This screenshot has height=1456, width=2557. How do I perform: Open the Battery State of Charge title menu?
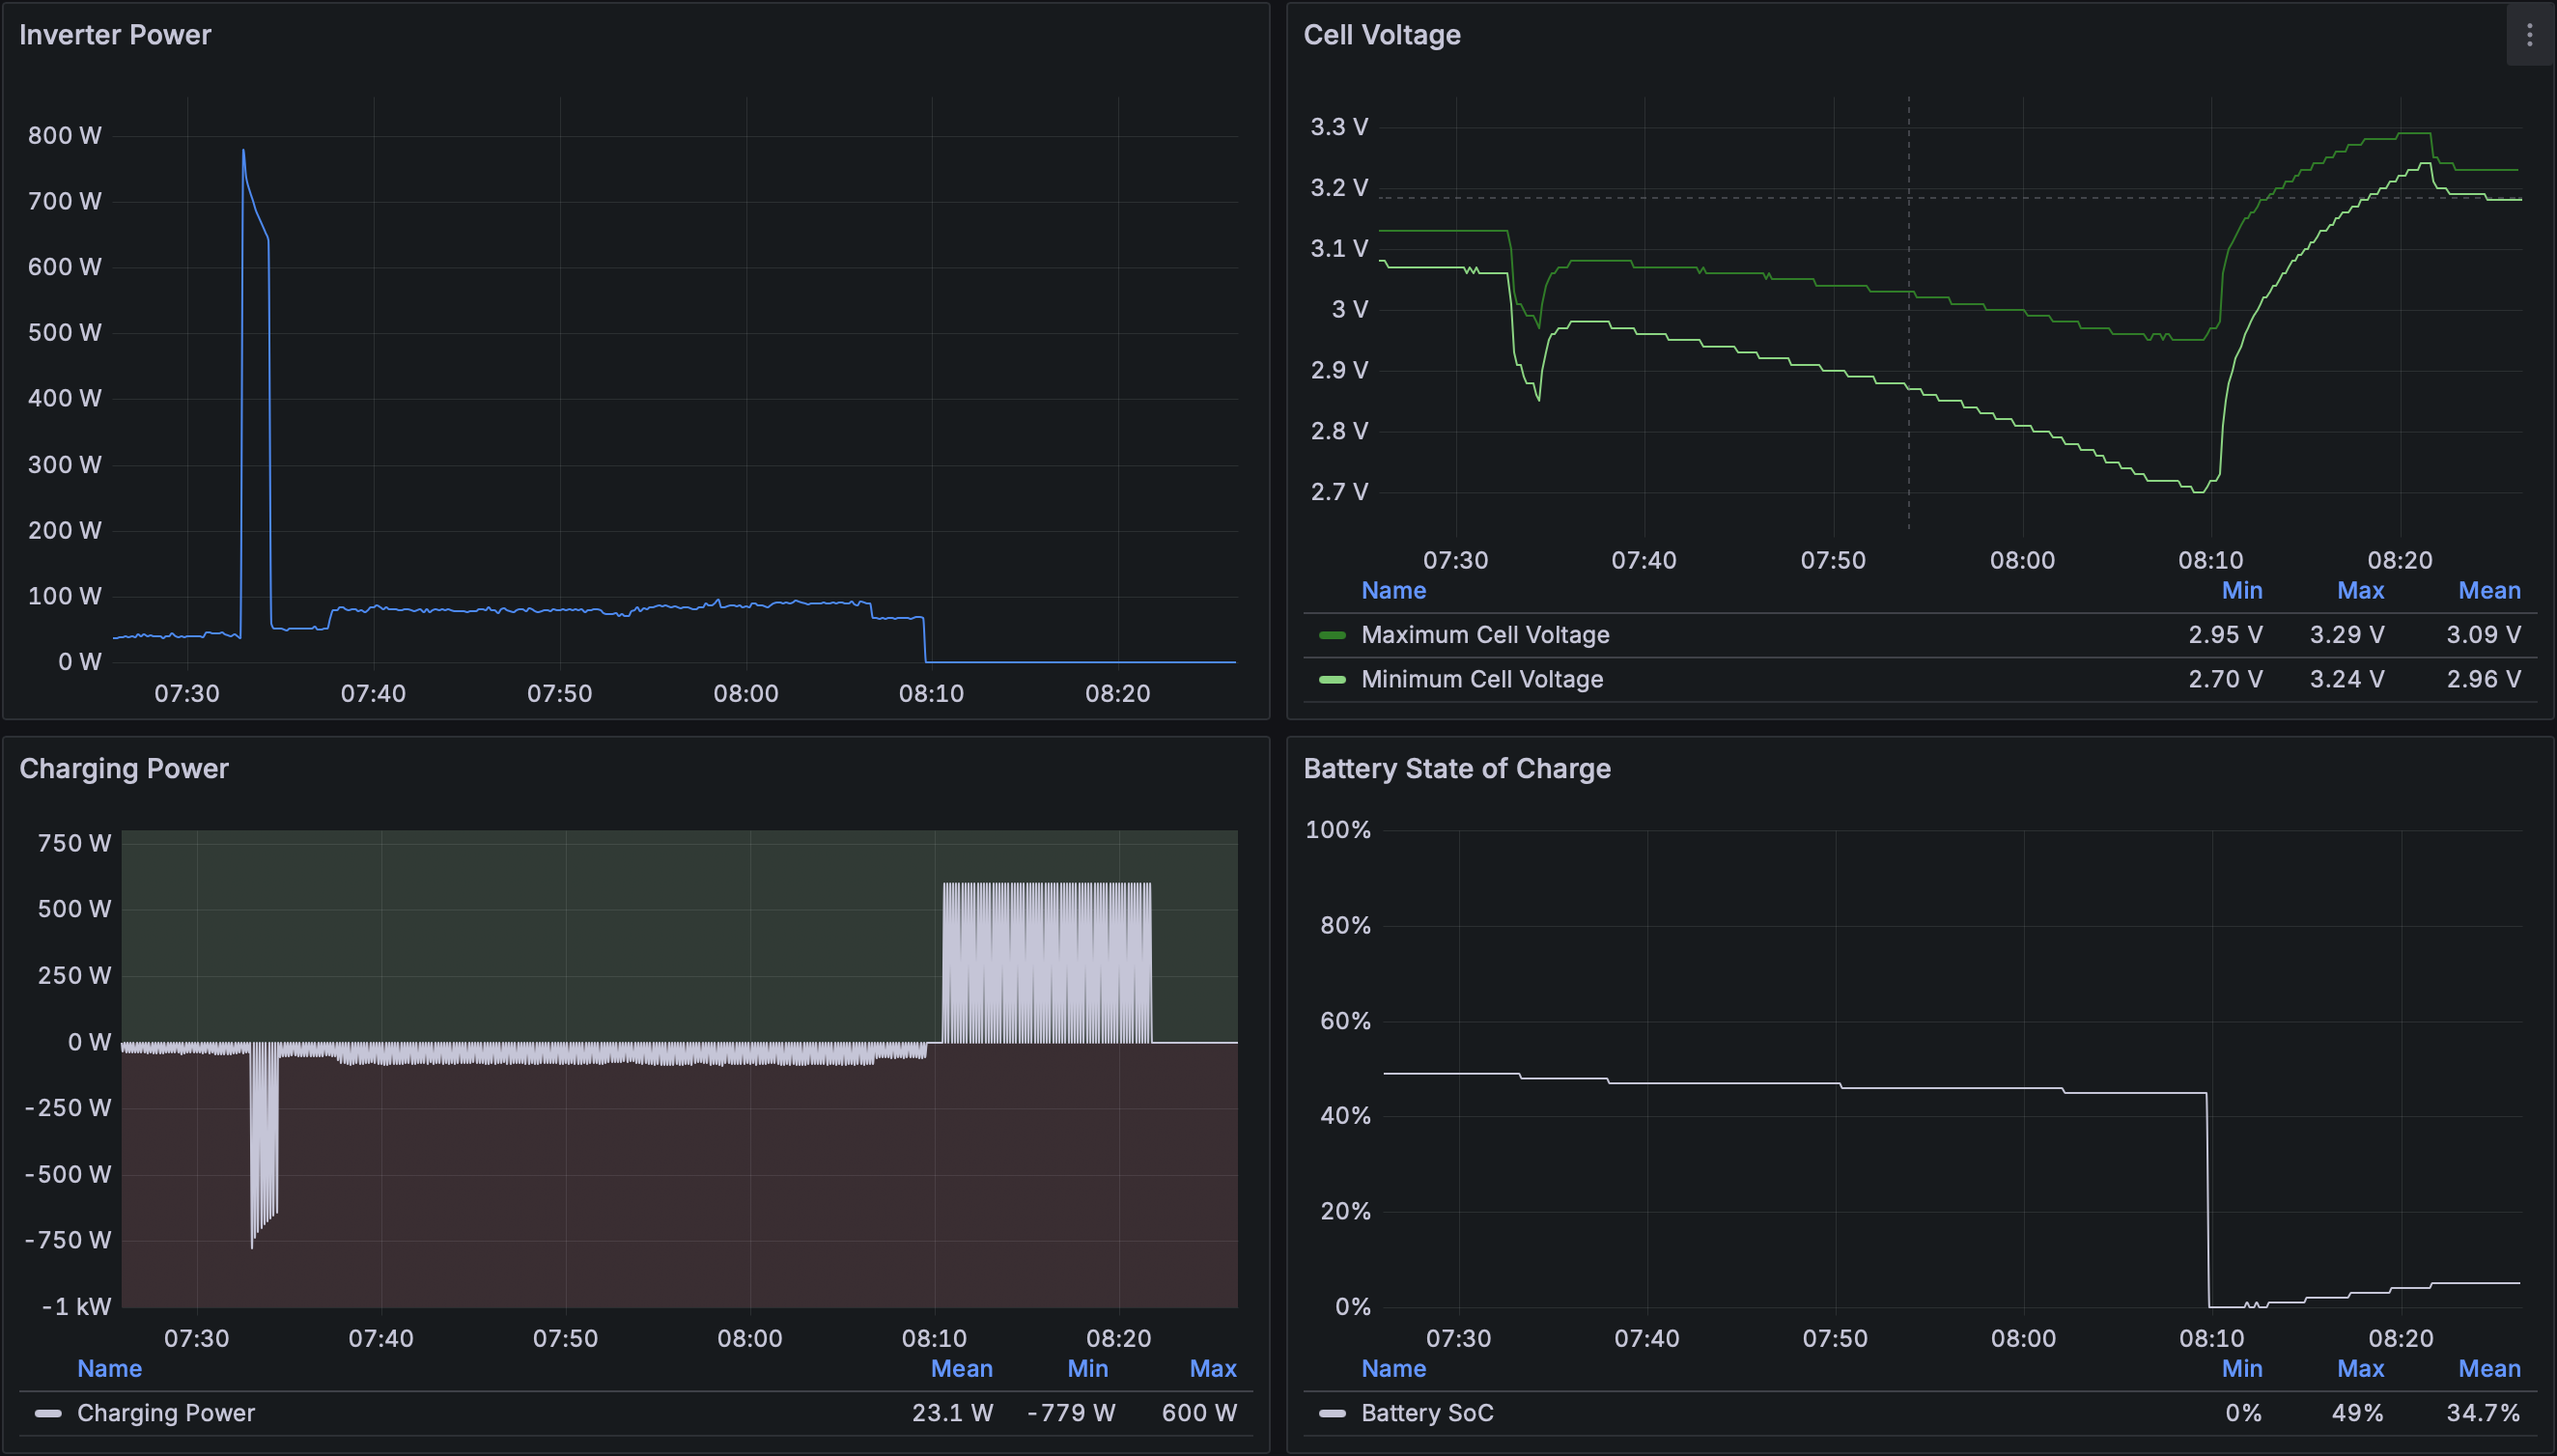pyautogui.click(x=1456, y=769)
